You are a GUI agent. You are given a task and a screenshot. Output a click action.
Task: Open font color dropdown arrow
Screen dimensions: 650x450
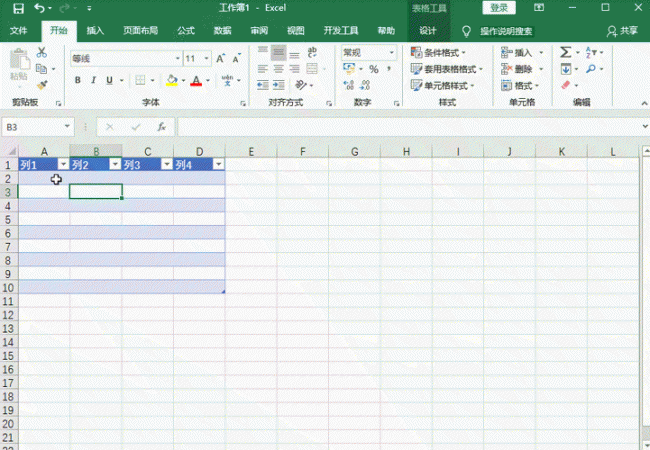click(x=208, y=80)
